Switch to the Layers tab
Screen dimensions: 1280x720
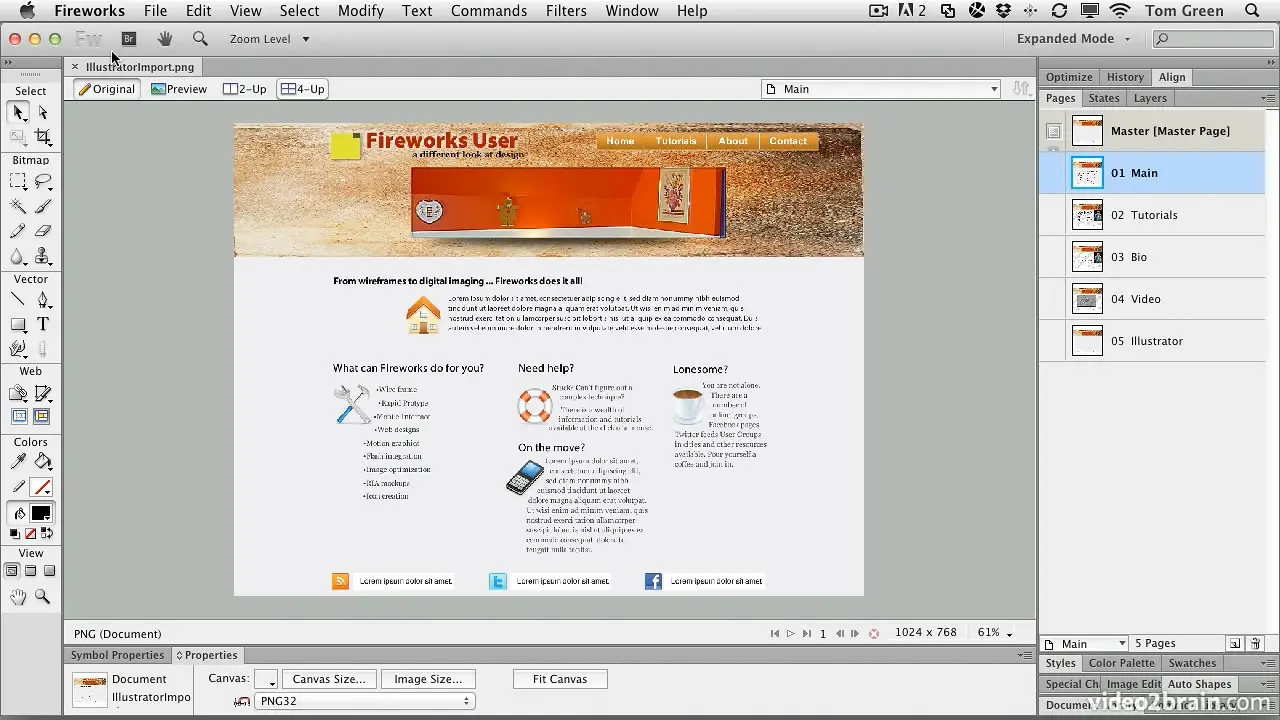[1150, 98]
